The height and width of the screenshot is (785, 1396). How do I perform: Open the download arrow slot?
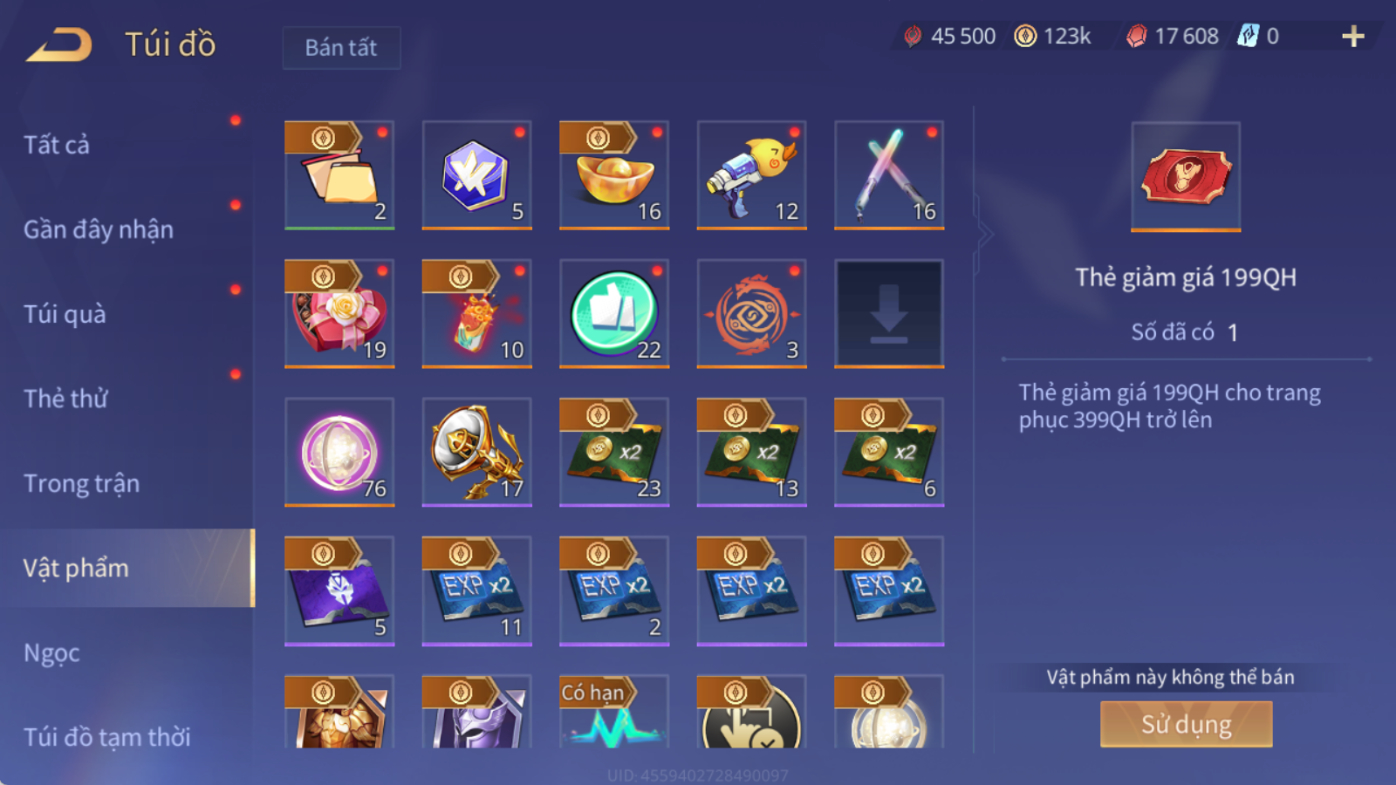pyautogui.click(x=889, y=314)
